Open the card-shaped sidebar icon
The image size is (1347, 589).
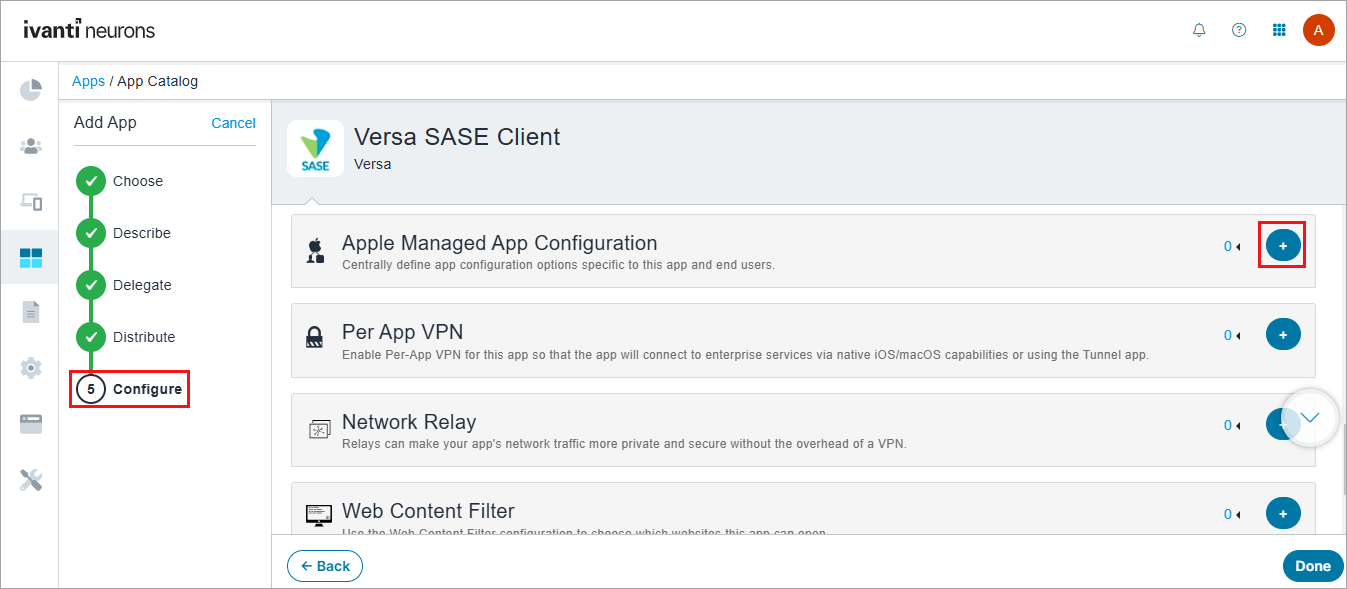31,424
